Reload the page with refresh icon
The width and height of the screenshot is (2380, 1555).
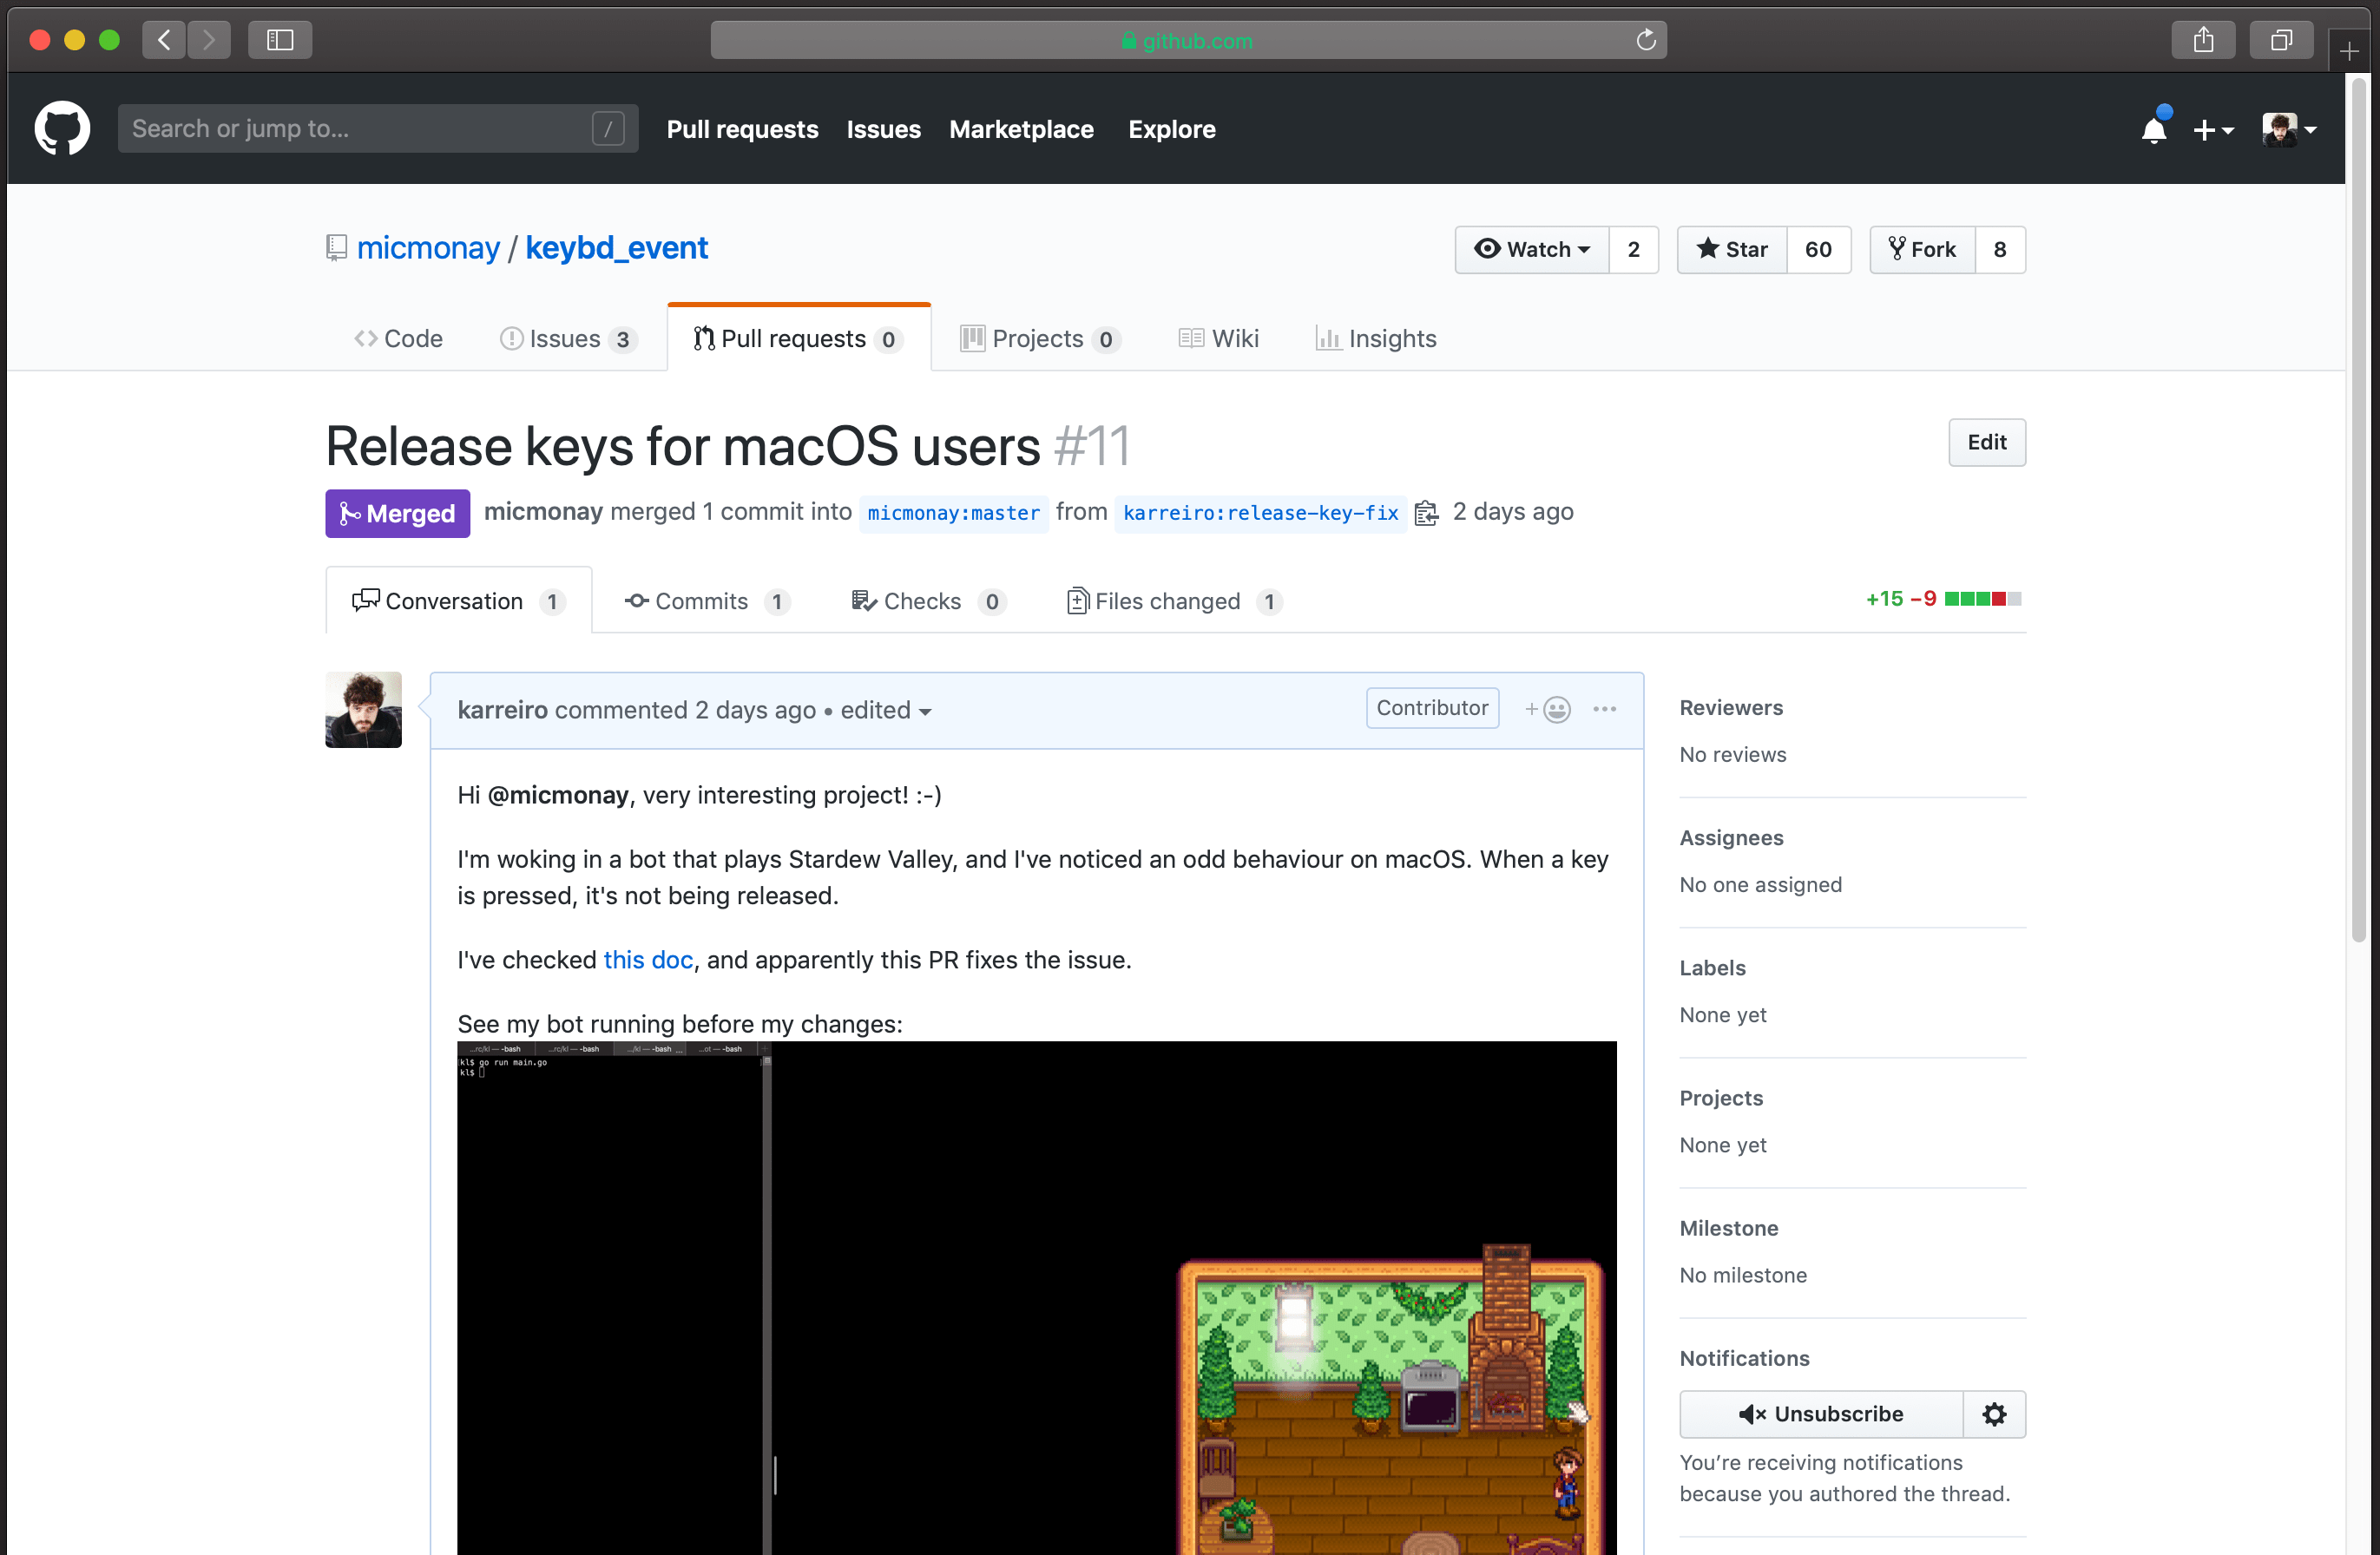1645,40
